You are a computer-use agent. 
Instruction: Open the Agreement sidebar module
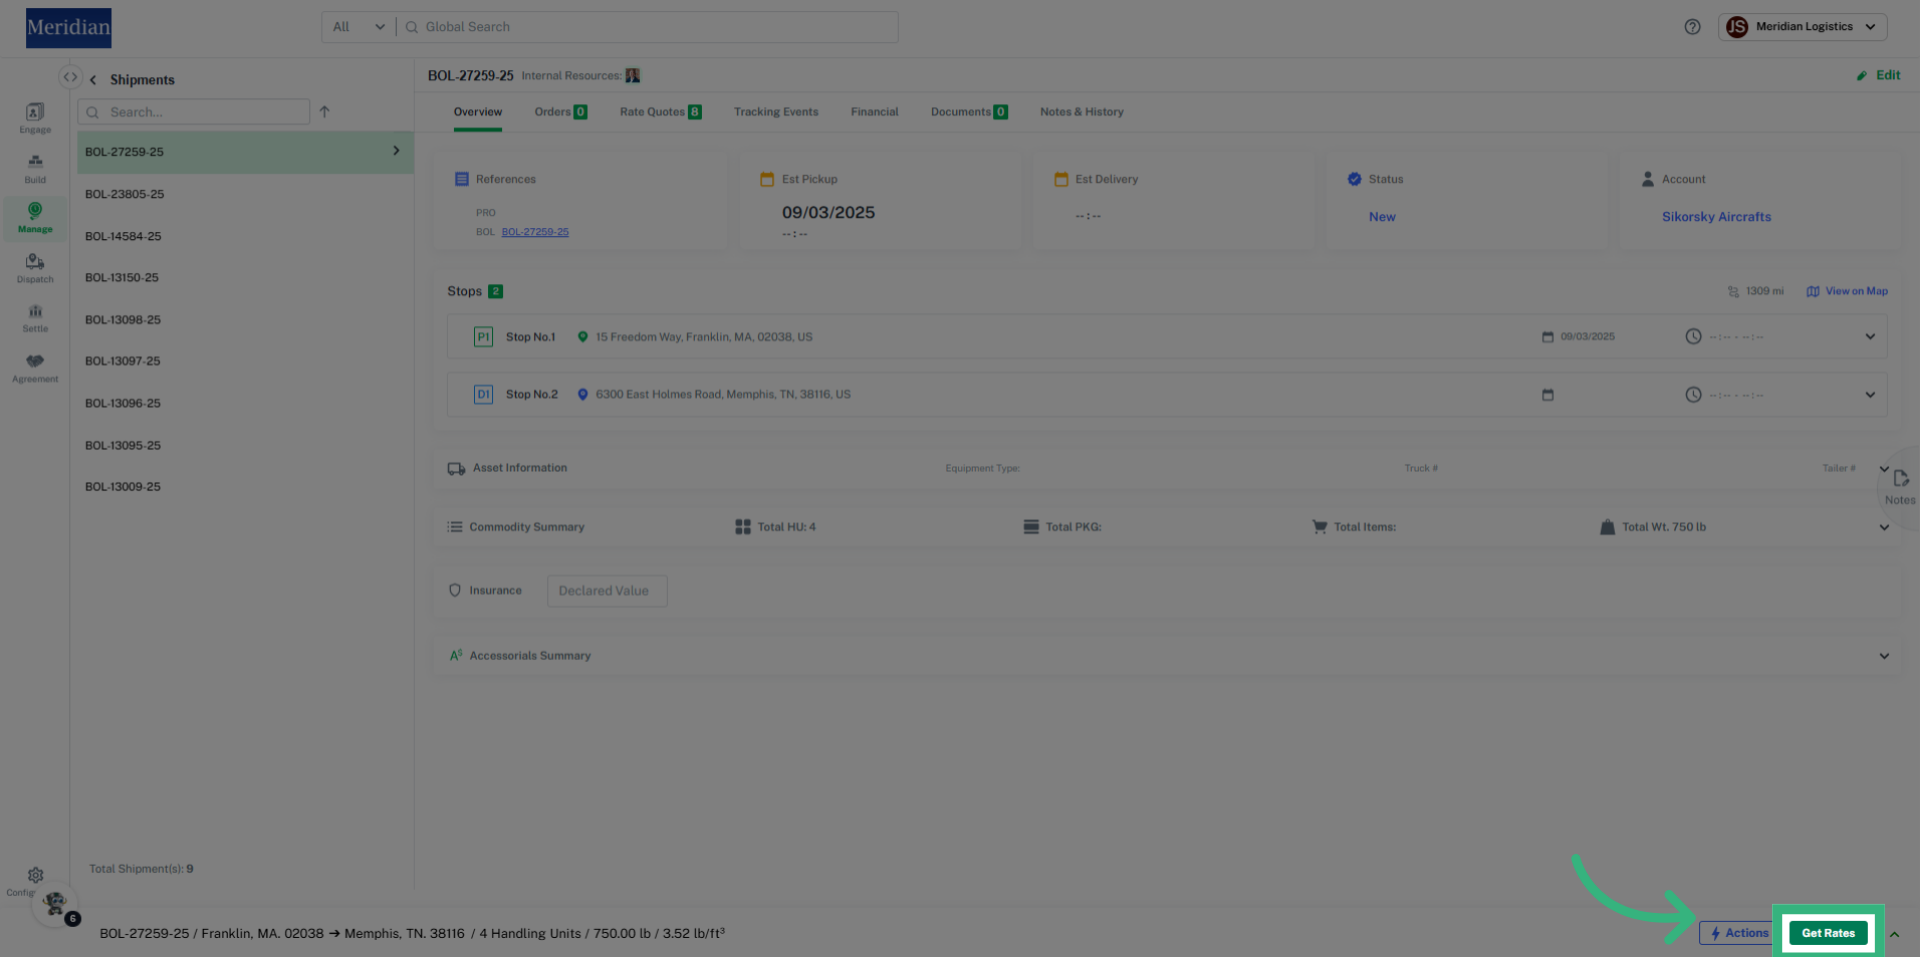(35, 367)
